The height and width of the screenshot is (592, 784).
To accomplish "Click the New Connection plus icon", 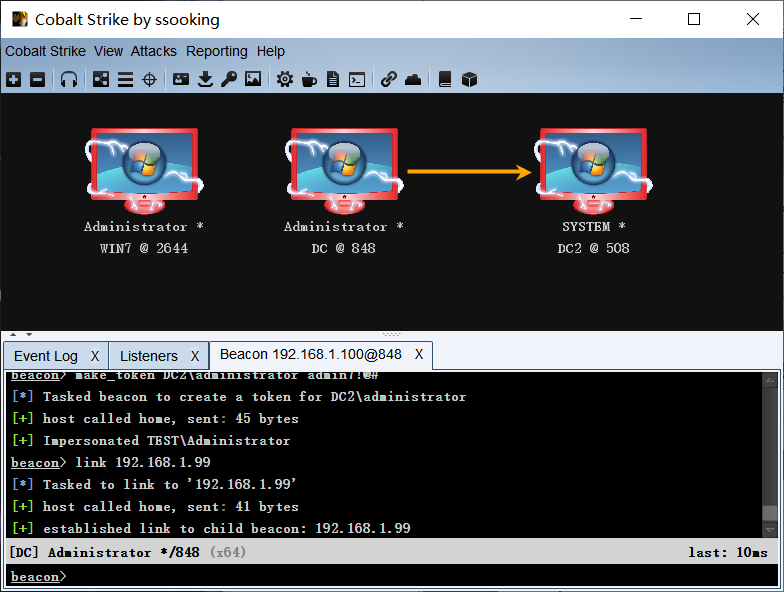I will [14, 80].
